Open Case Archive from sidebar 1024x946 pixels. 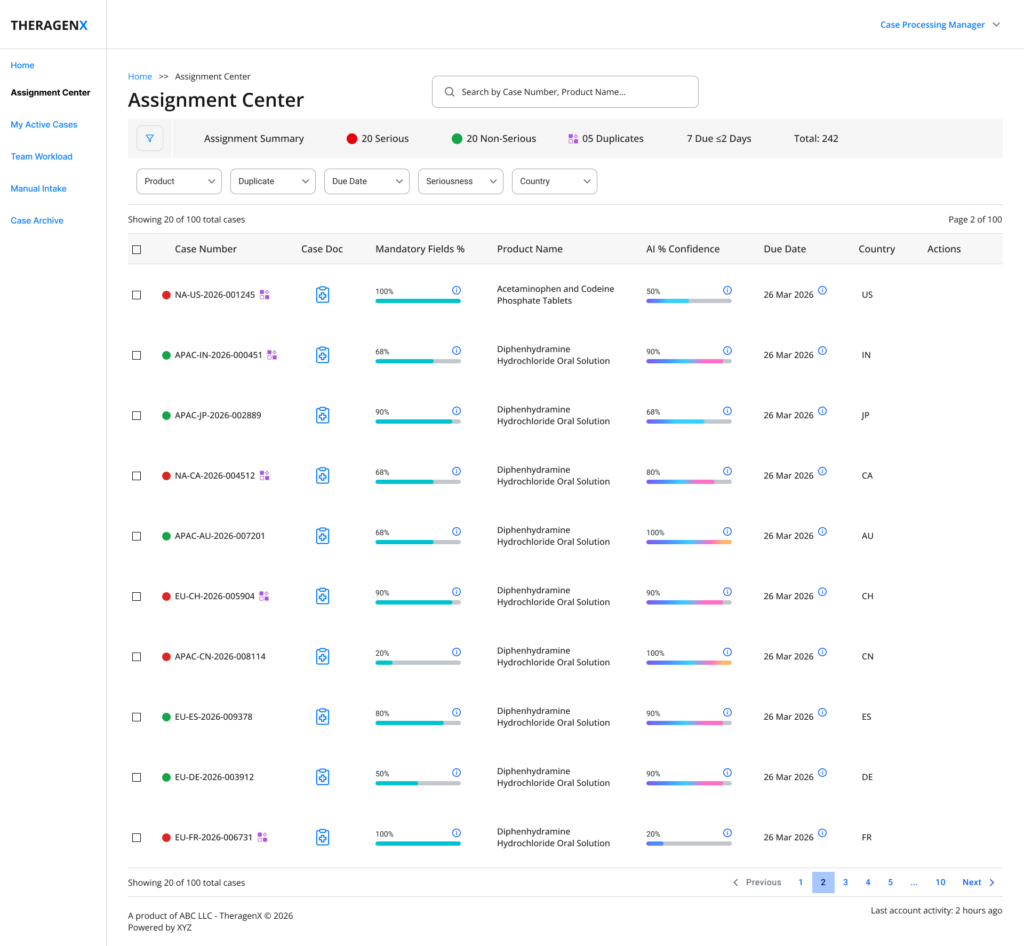[x=37, y=221]
